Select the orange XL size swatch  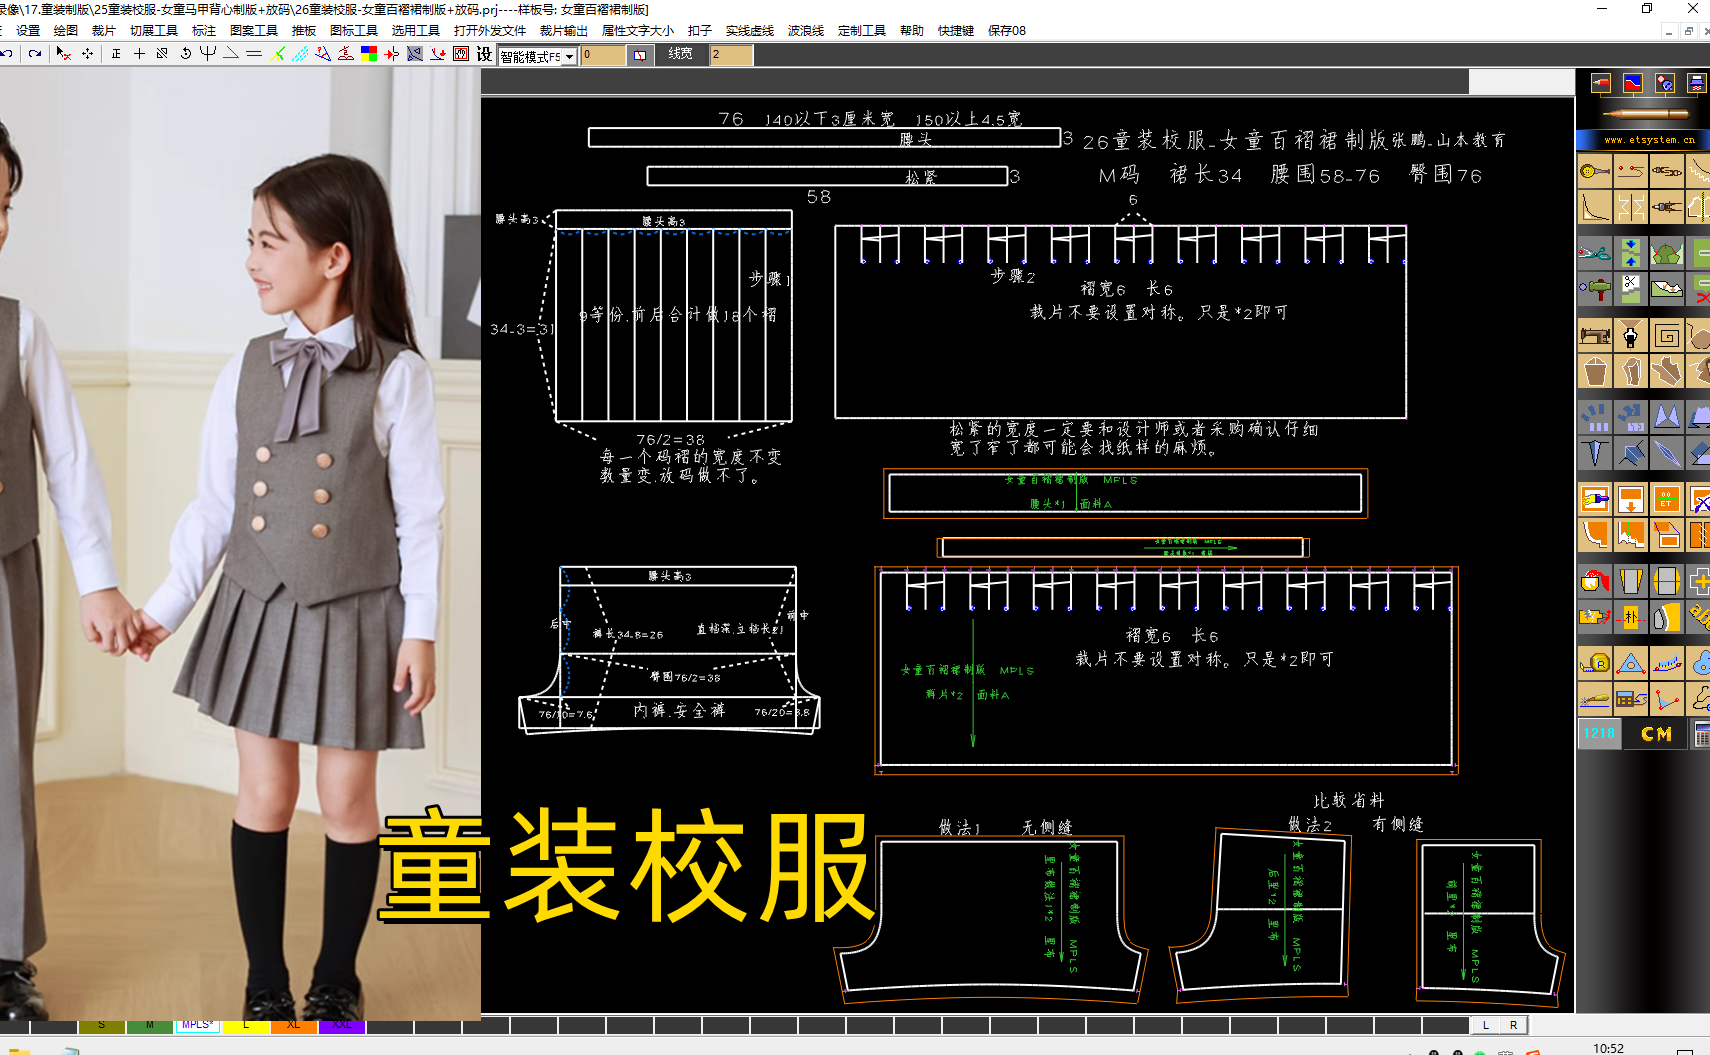(293, 1026)
